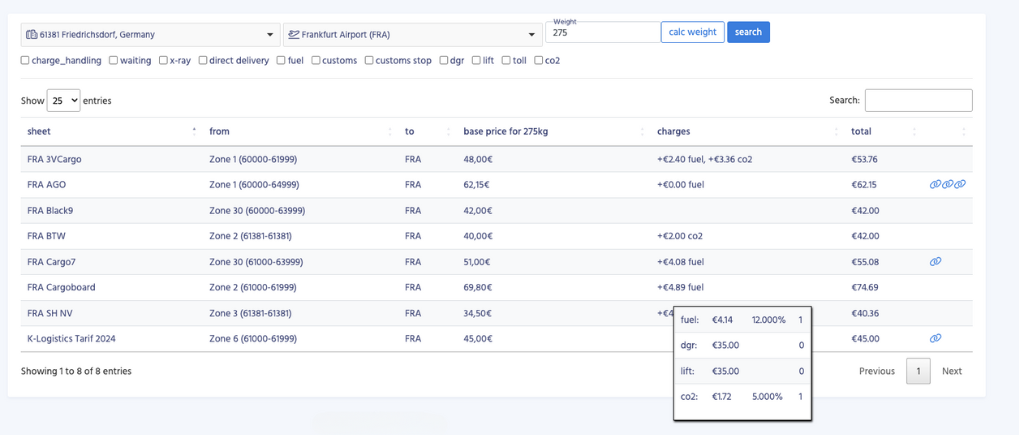Go to the Next page
The image size is (1019, 435).
[x=951, y=371]
